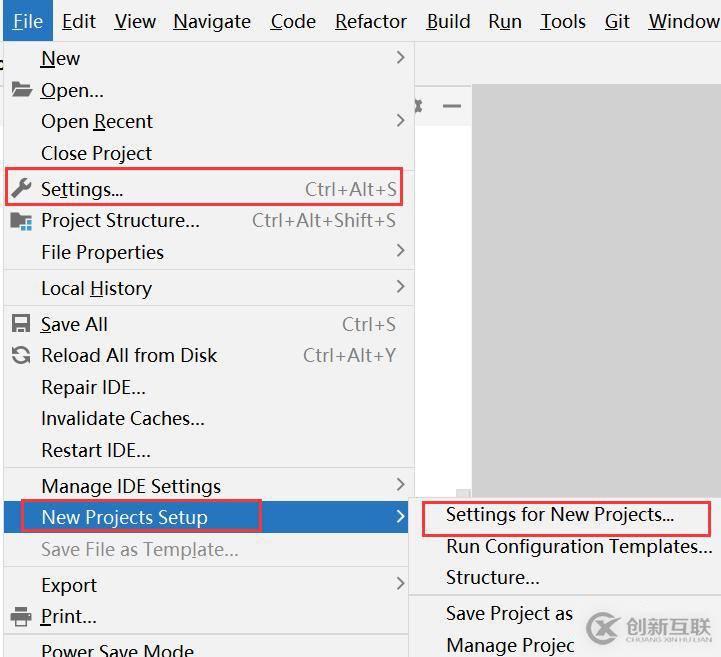Click Close Project in File menu
The height and width of the screenshot is (657, 721).
coord(97,153)
